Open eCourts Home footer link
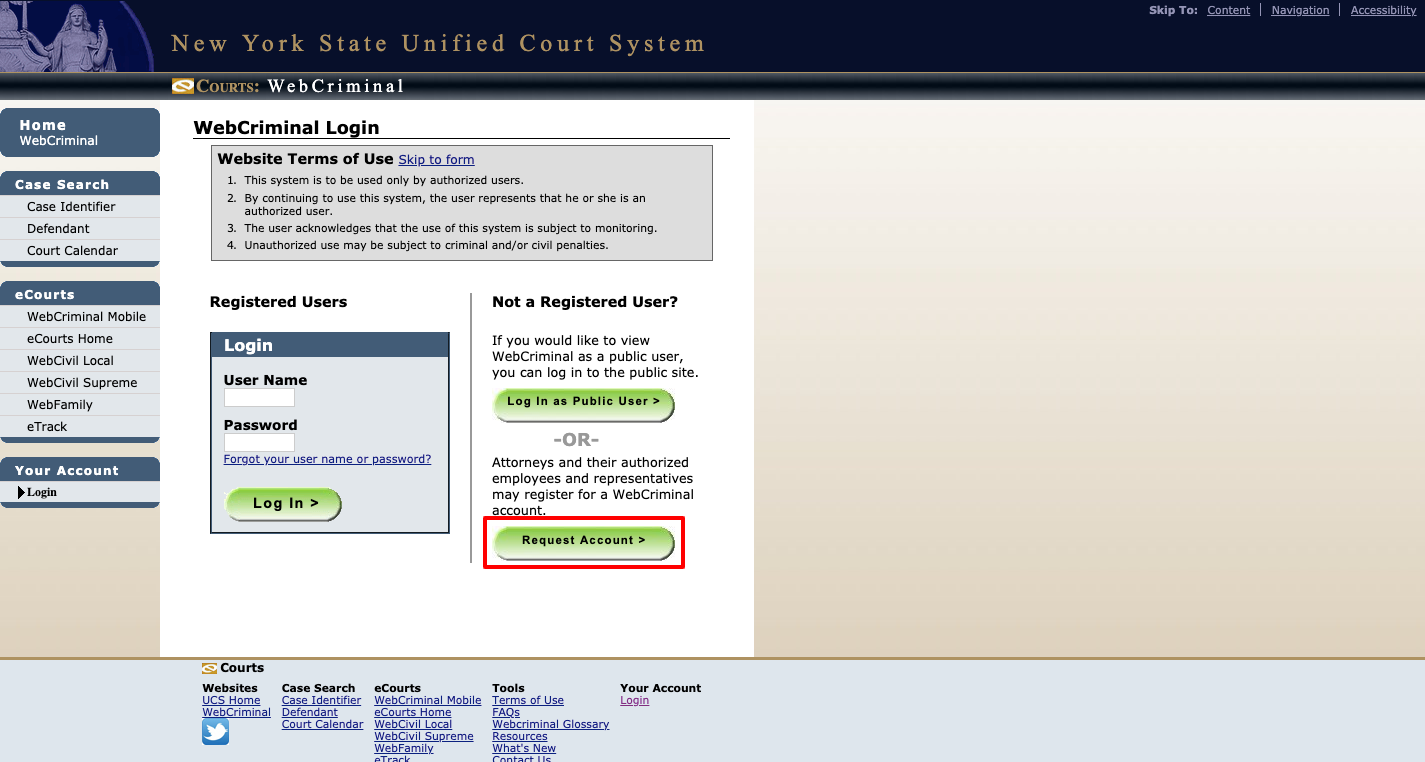This screenshot has height=762, width=1425. pos(413,713)
